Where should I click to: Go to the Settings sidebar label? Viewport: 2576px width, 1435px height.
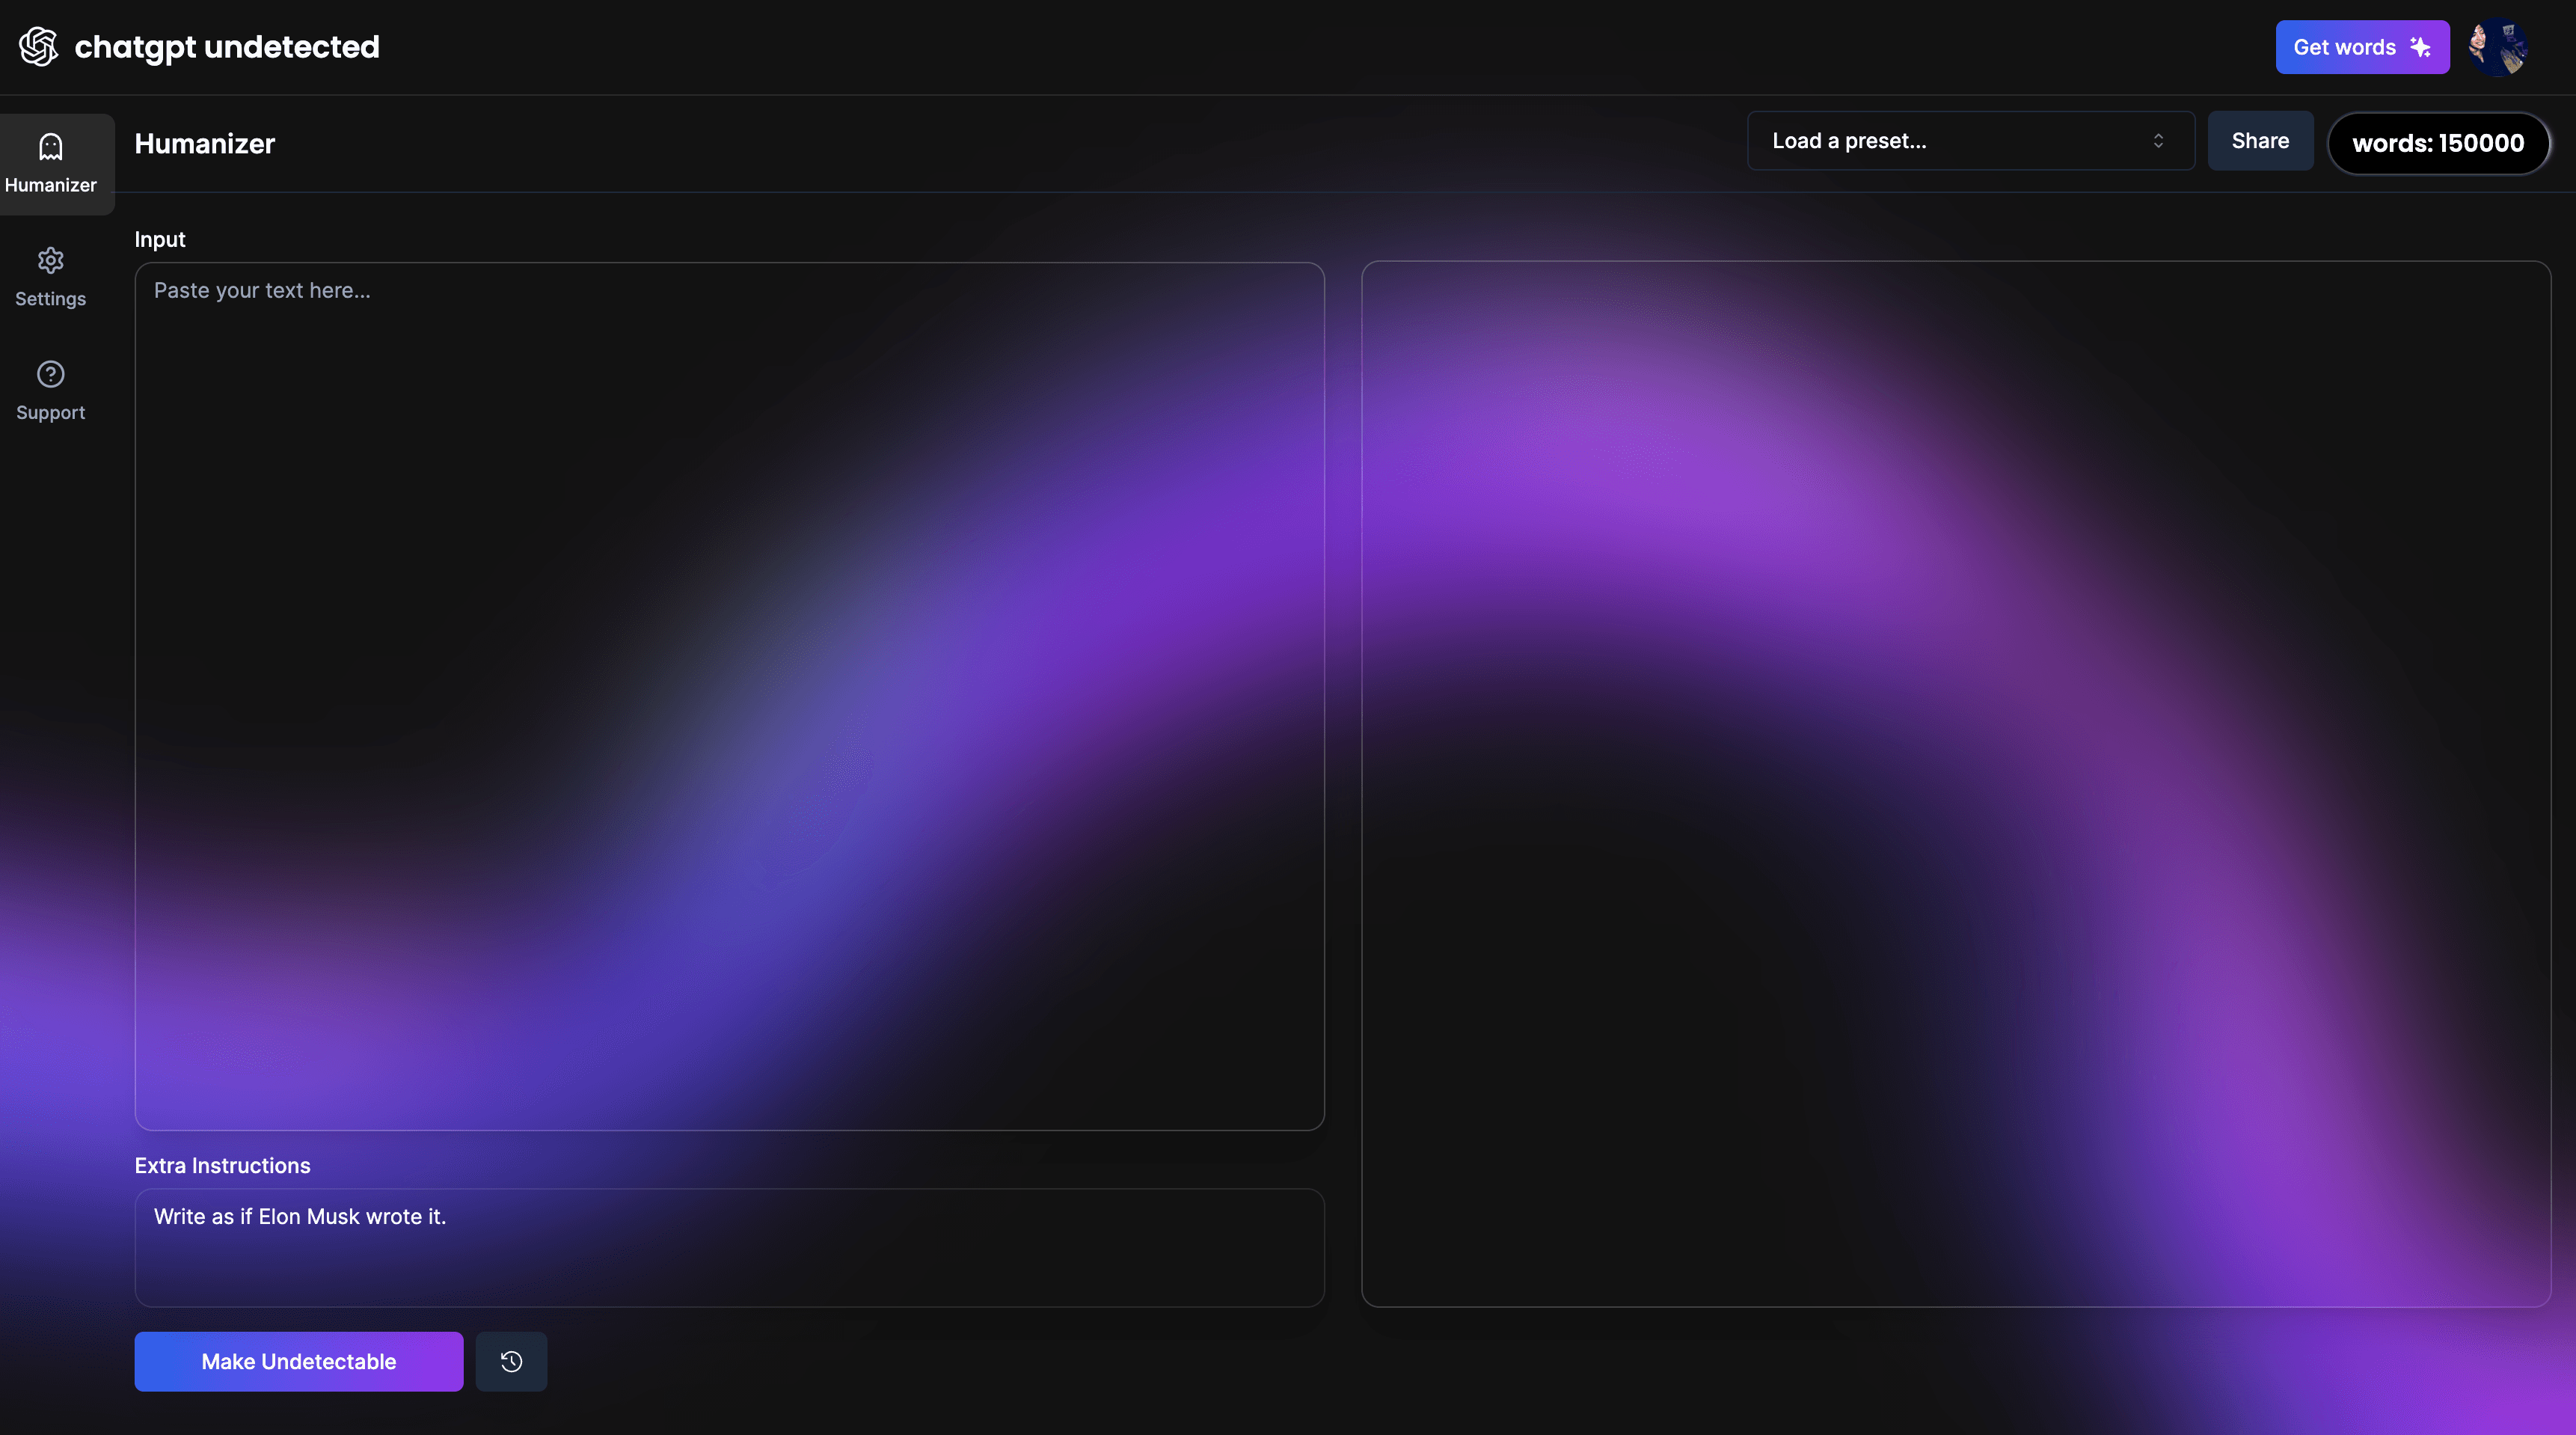50,299
